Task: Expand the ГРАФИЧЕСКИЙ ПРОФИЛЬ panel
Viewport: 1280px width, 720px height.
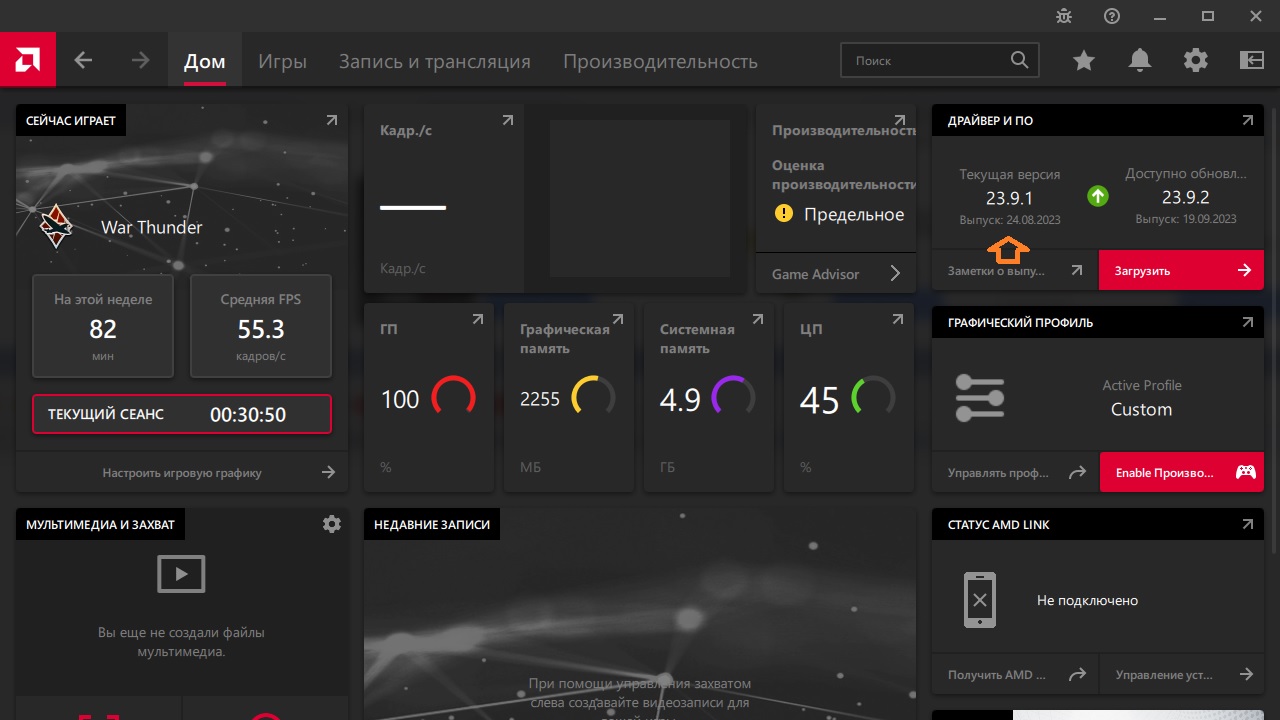Action: [1248, 322]
